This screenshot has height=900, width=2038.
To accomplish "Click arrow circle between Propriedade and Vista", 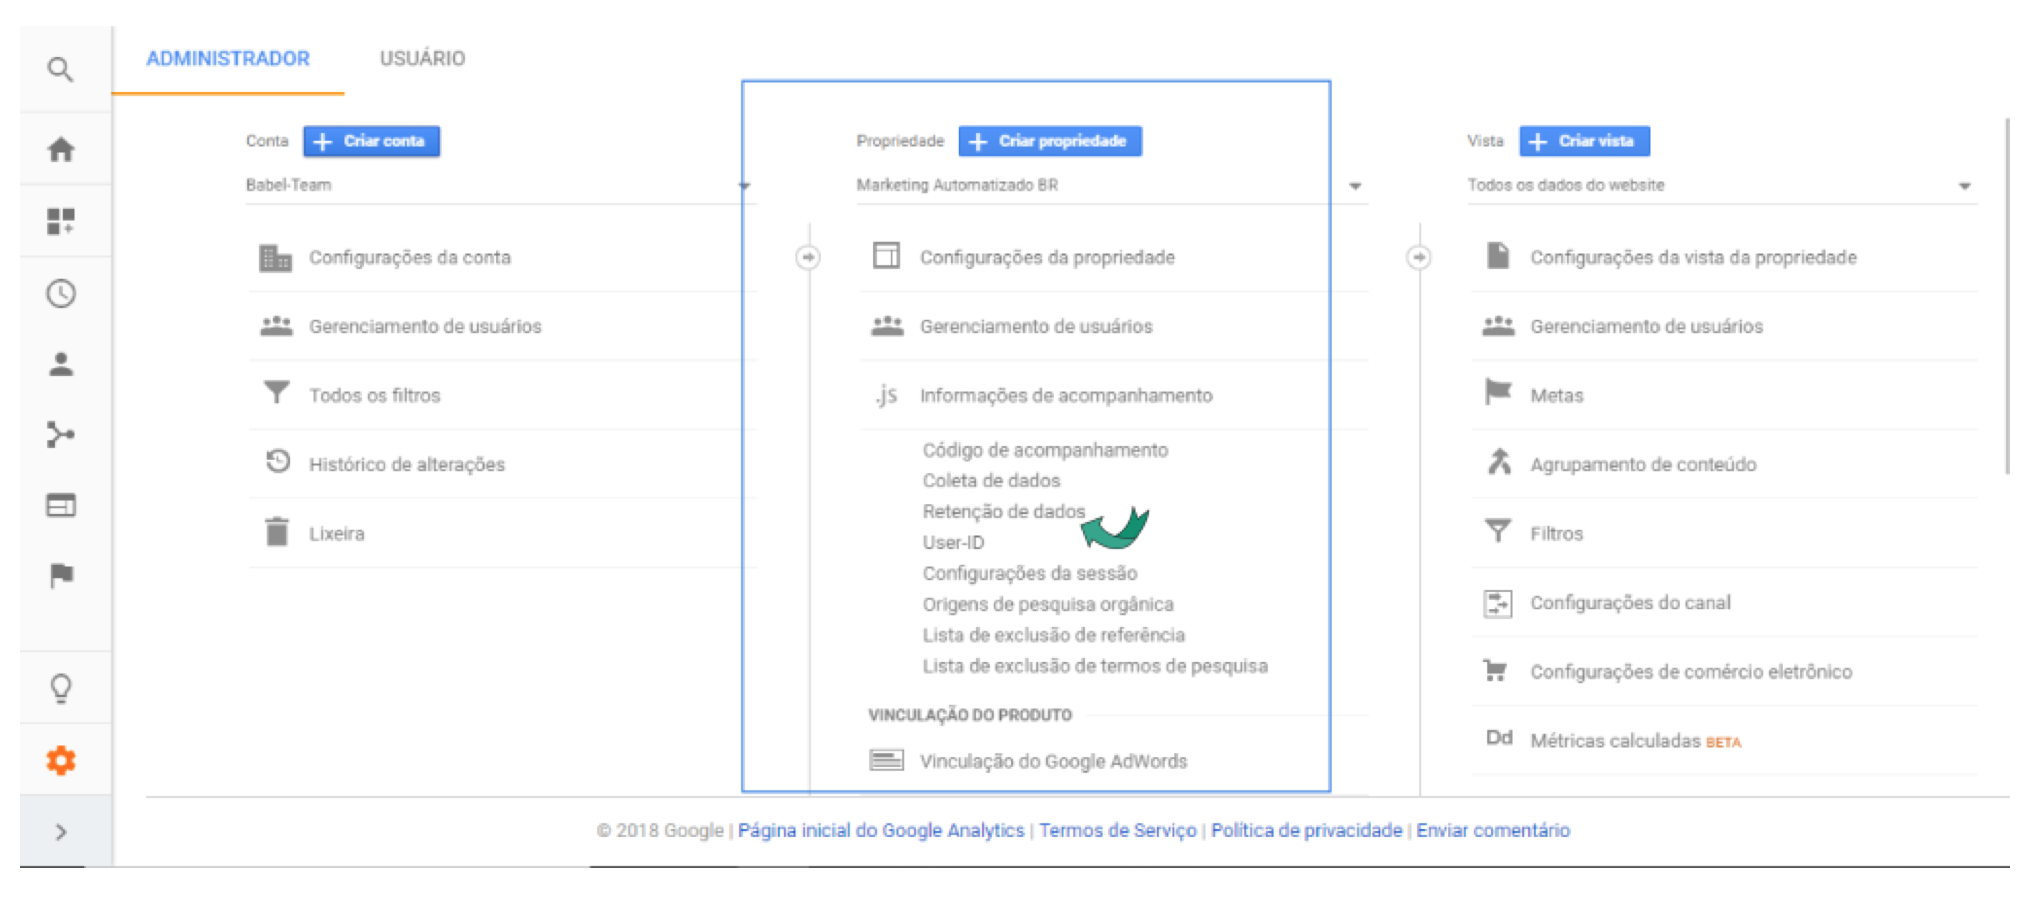I will (1418, 257).
